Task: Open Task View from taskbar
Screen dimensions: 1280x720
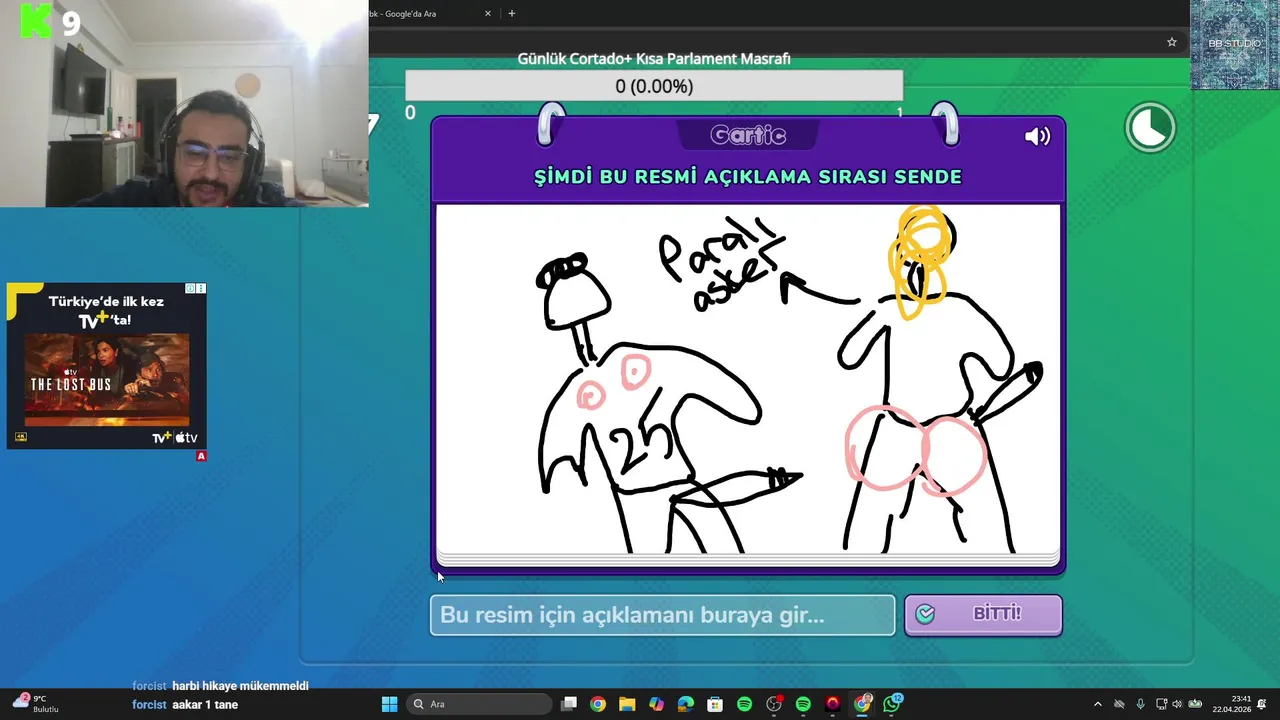Action: point(569,704)
